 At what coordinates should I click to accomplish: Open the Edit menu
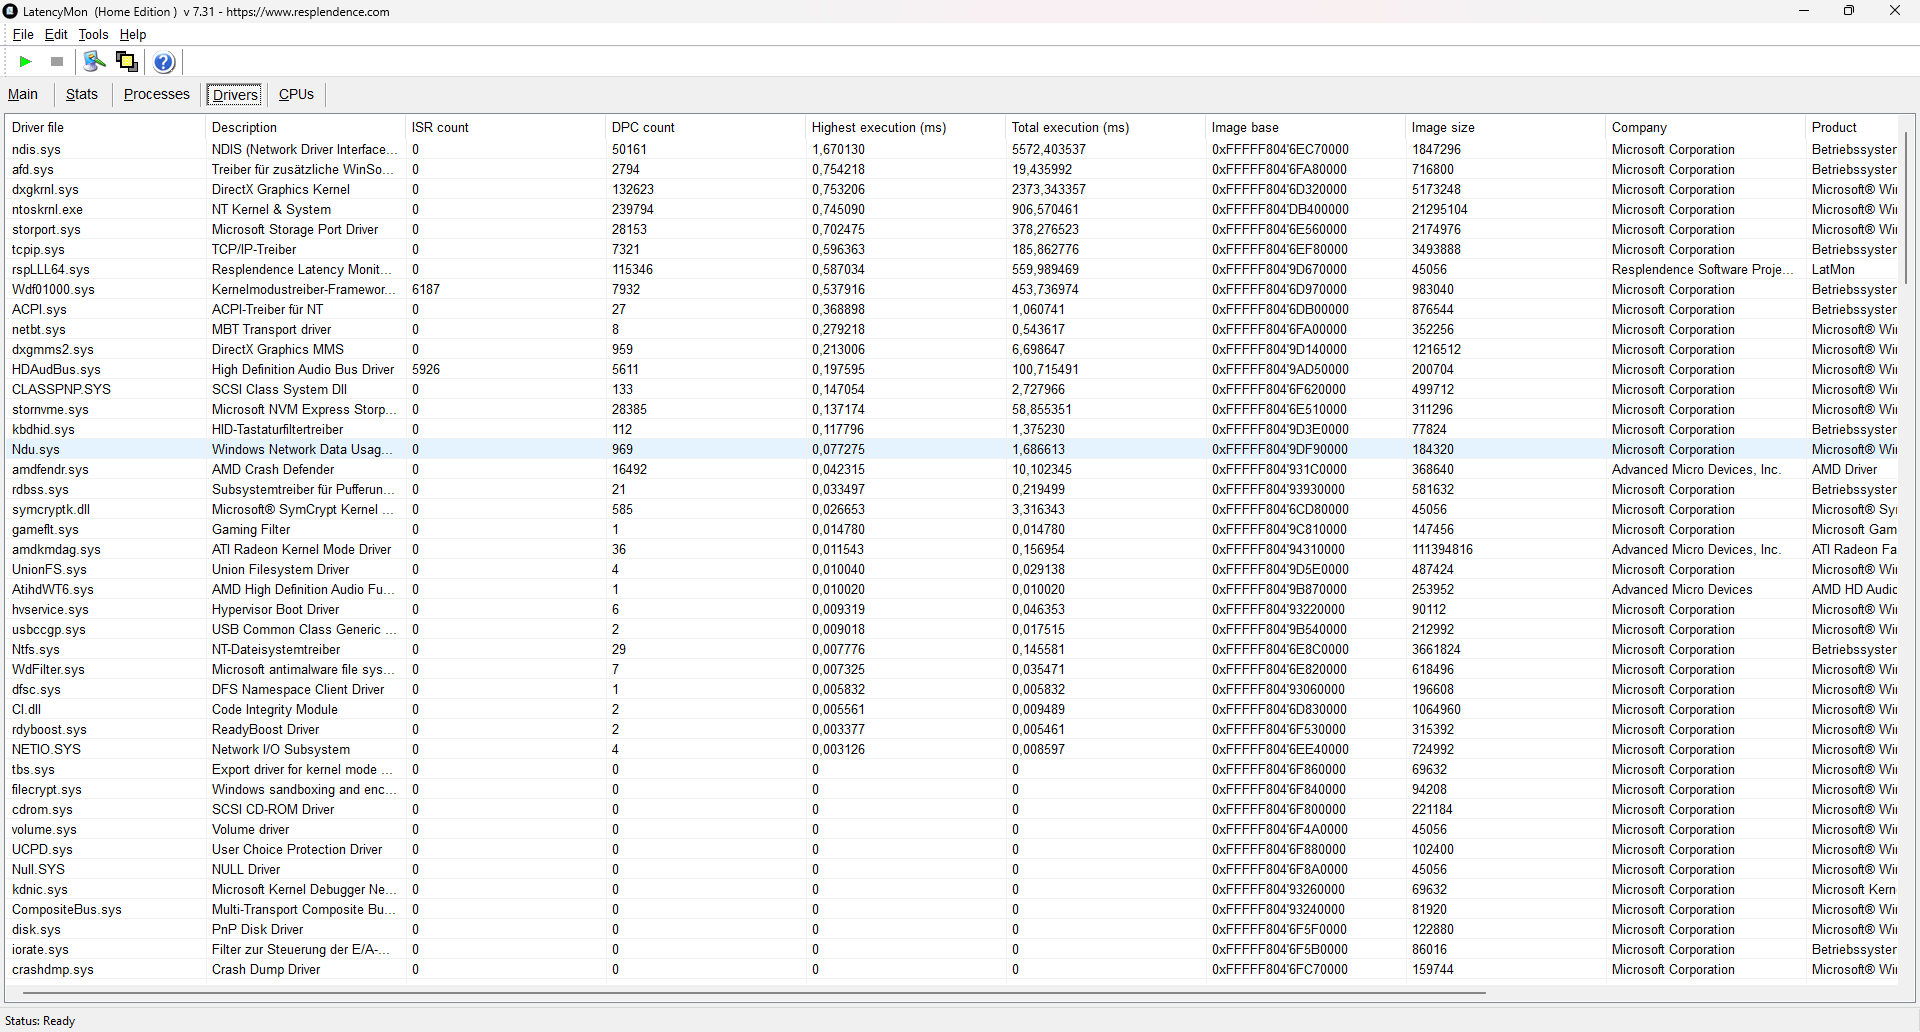click(56, 34)
